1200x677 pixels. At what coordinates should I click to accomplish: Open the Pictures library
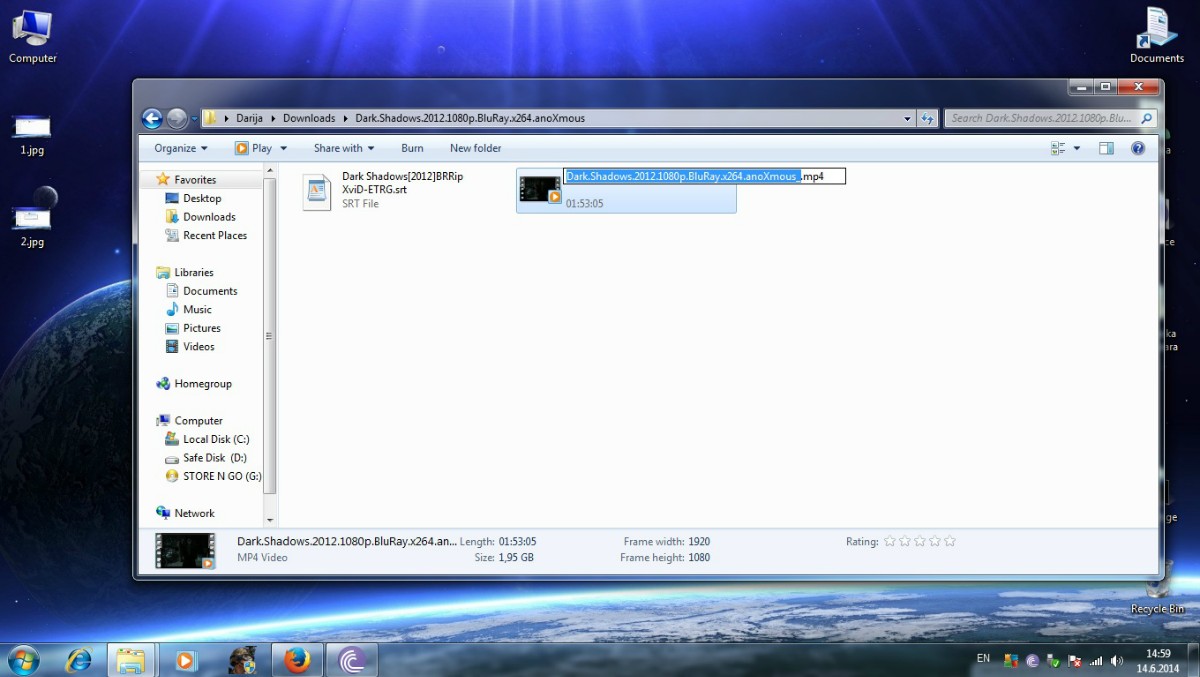201,328
